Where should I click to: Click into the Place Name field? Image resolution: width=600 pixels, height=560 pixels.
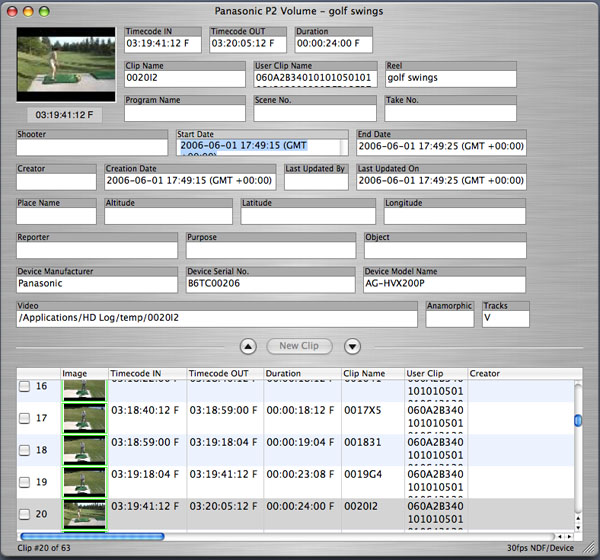click(x=56, y=216)
